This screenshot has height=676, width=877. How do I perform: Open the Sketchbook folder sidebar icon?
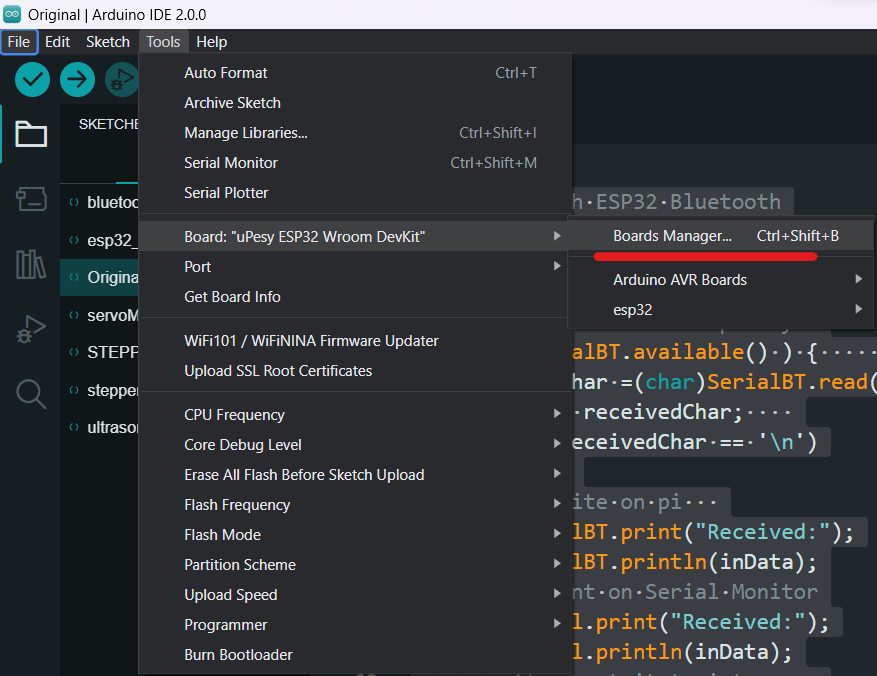tap(31, 134)
